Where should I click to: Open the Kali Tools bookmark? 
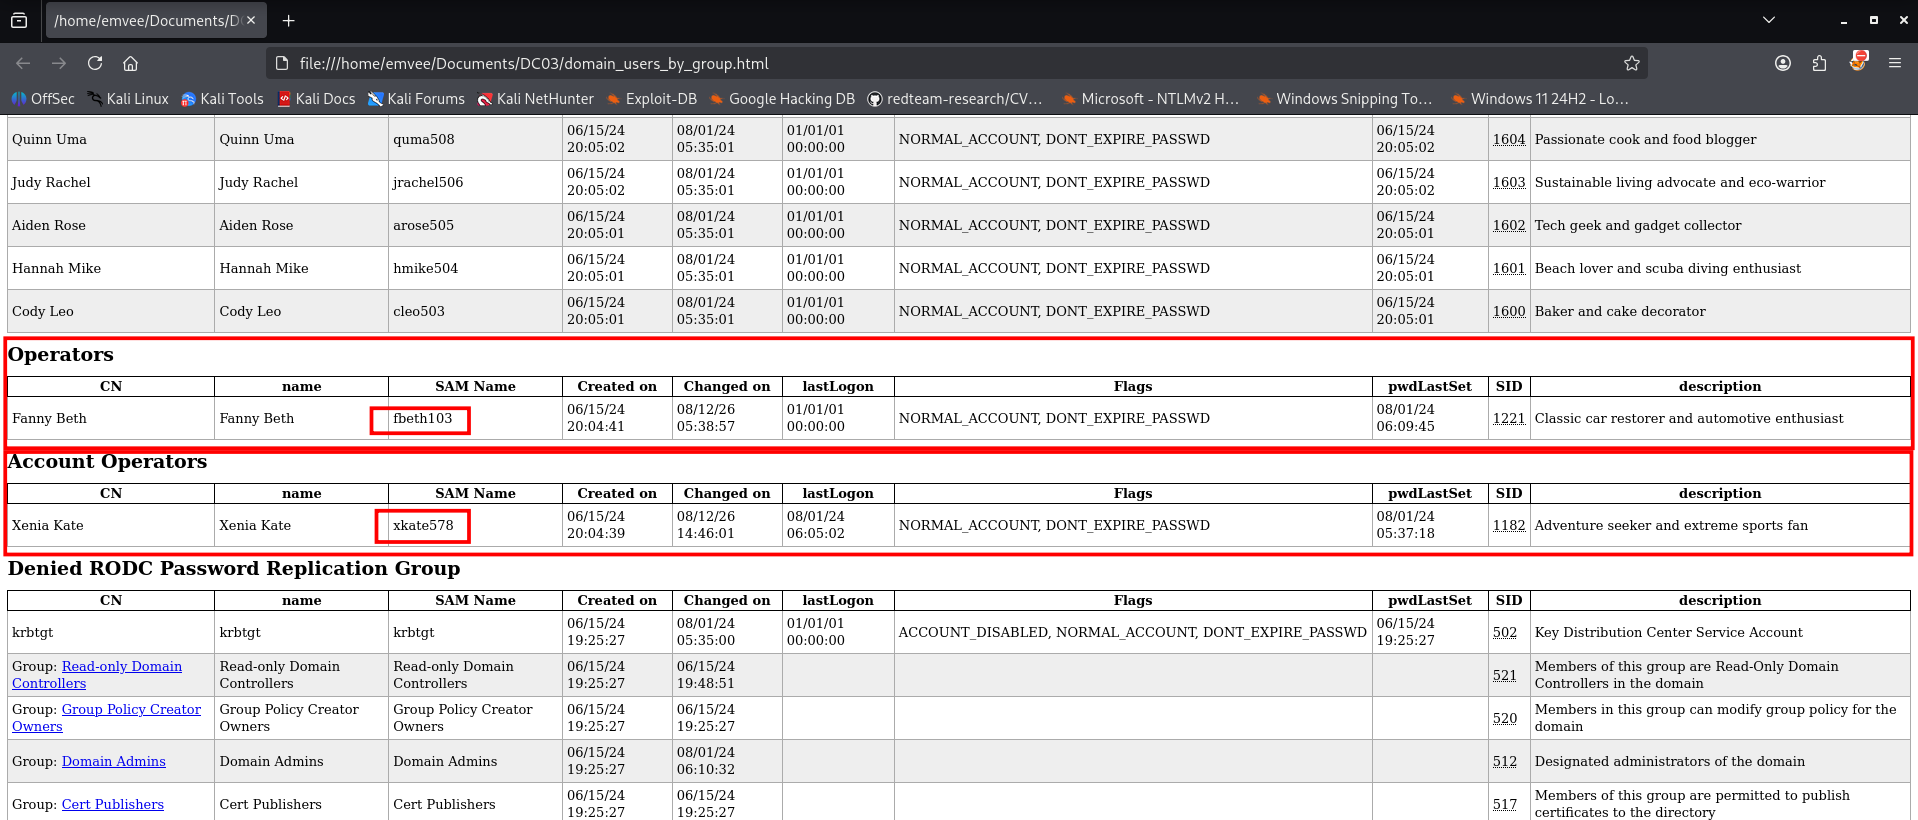(222, 99)
